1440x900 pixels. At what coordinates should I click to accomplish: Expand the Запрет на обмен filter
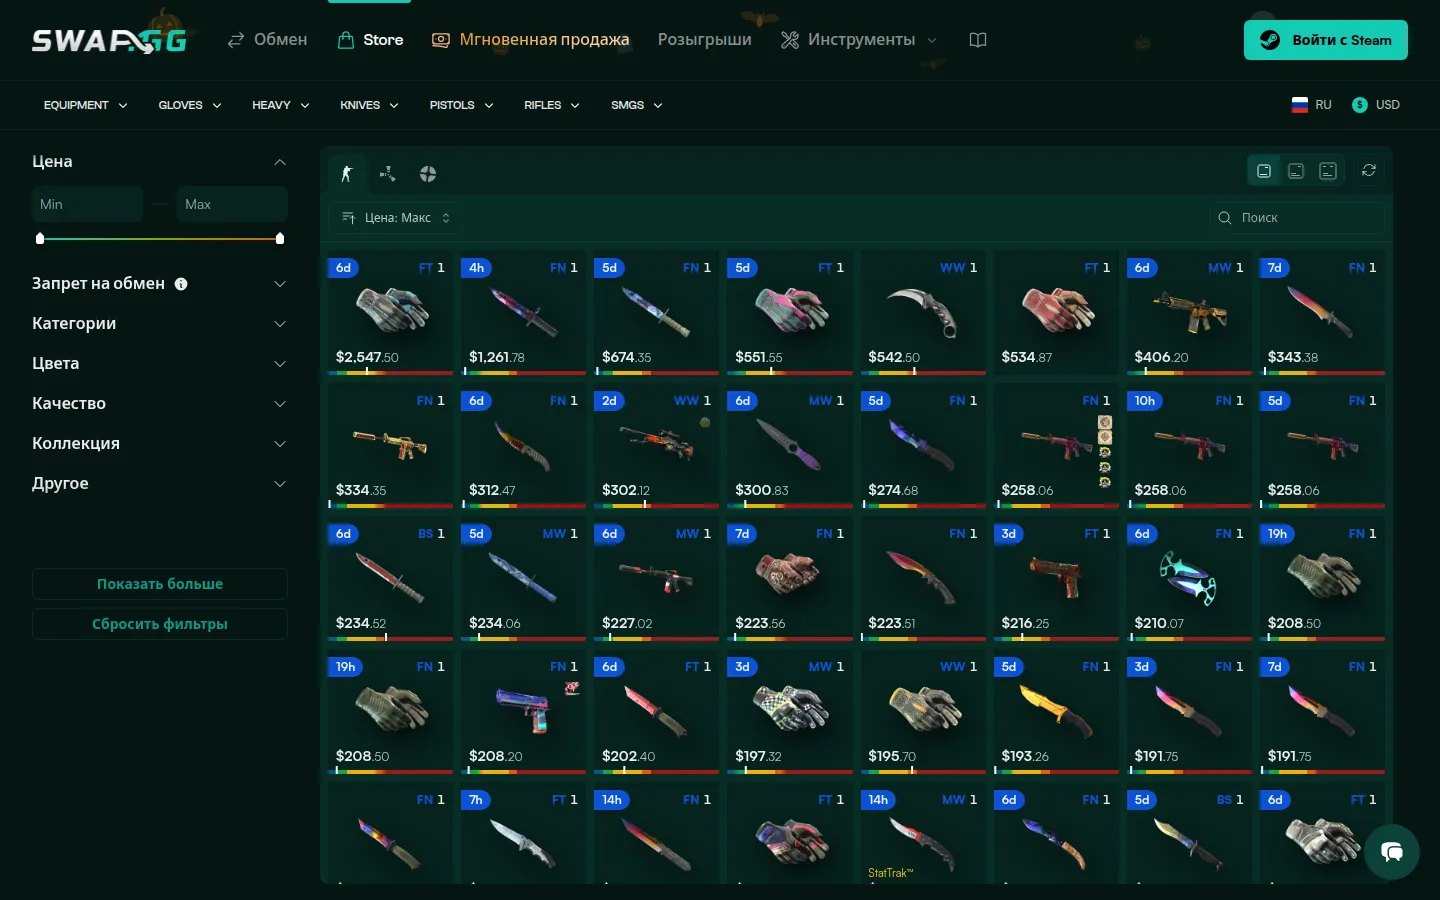tap(160, 284)
